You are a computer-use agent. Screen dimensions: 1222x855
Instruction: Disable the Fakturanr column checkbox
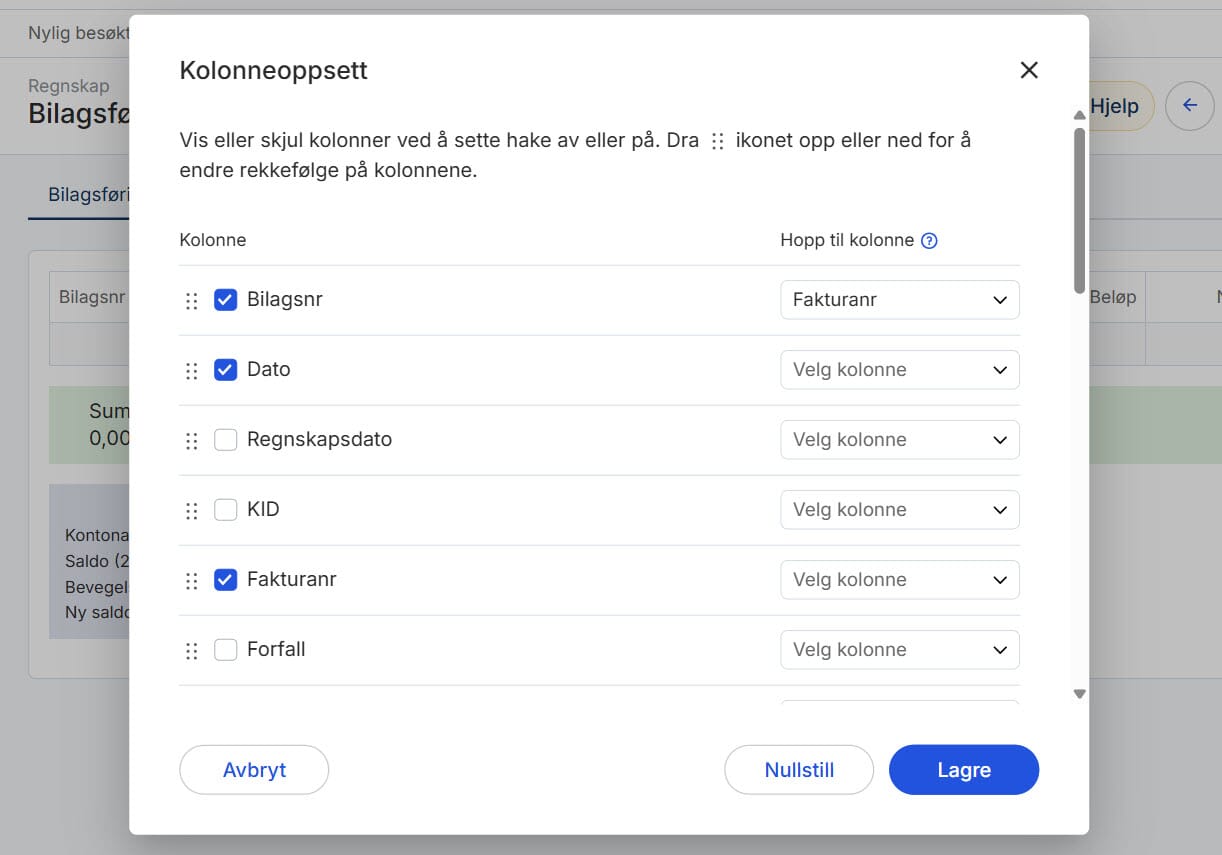coord(226,580)
